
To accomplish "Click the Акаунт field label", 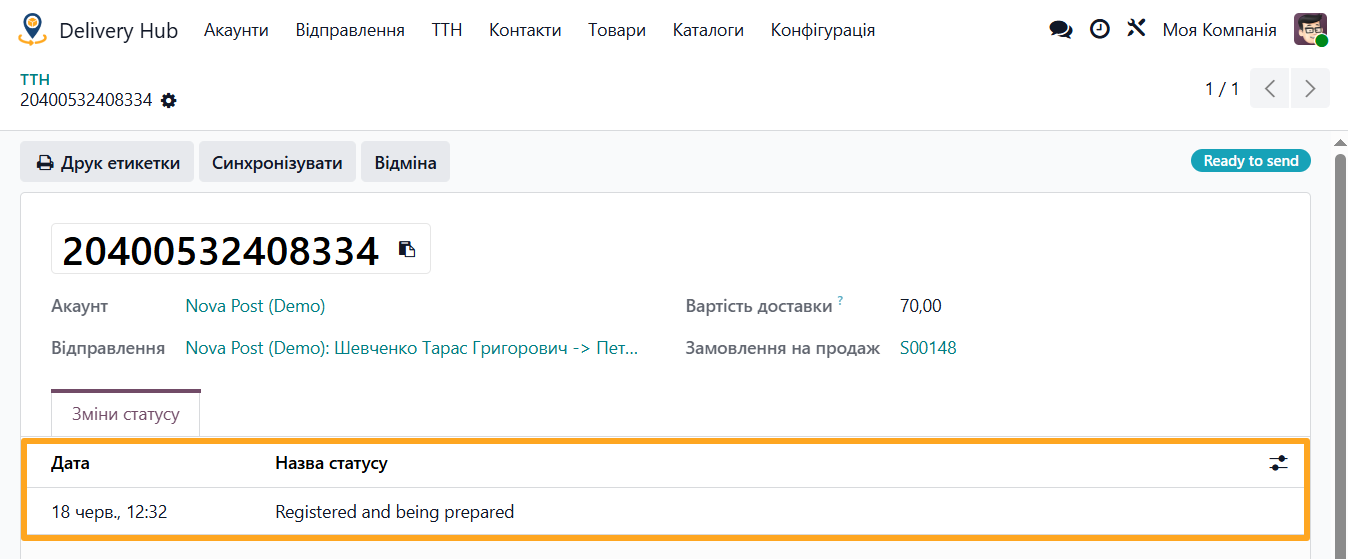I will coord(79,306).
